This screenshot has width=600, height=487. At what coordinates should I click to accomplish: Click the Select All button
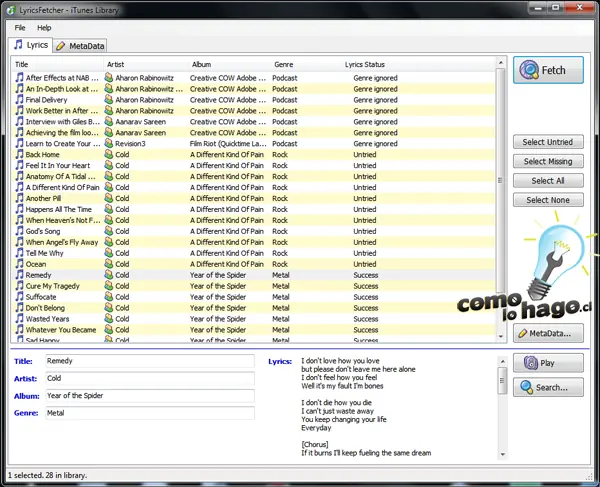click(x=548, y=181)
